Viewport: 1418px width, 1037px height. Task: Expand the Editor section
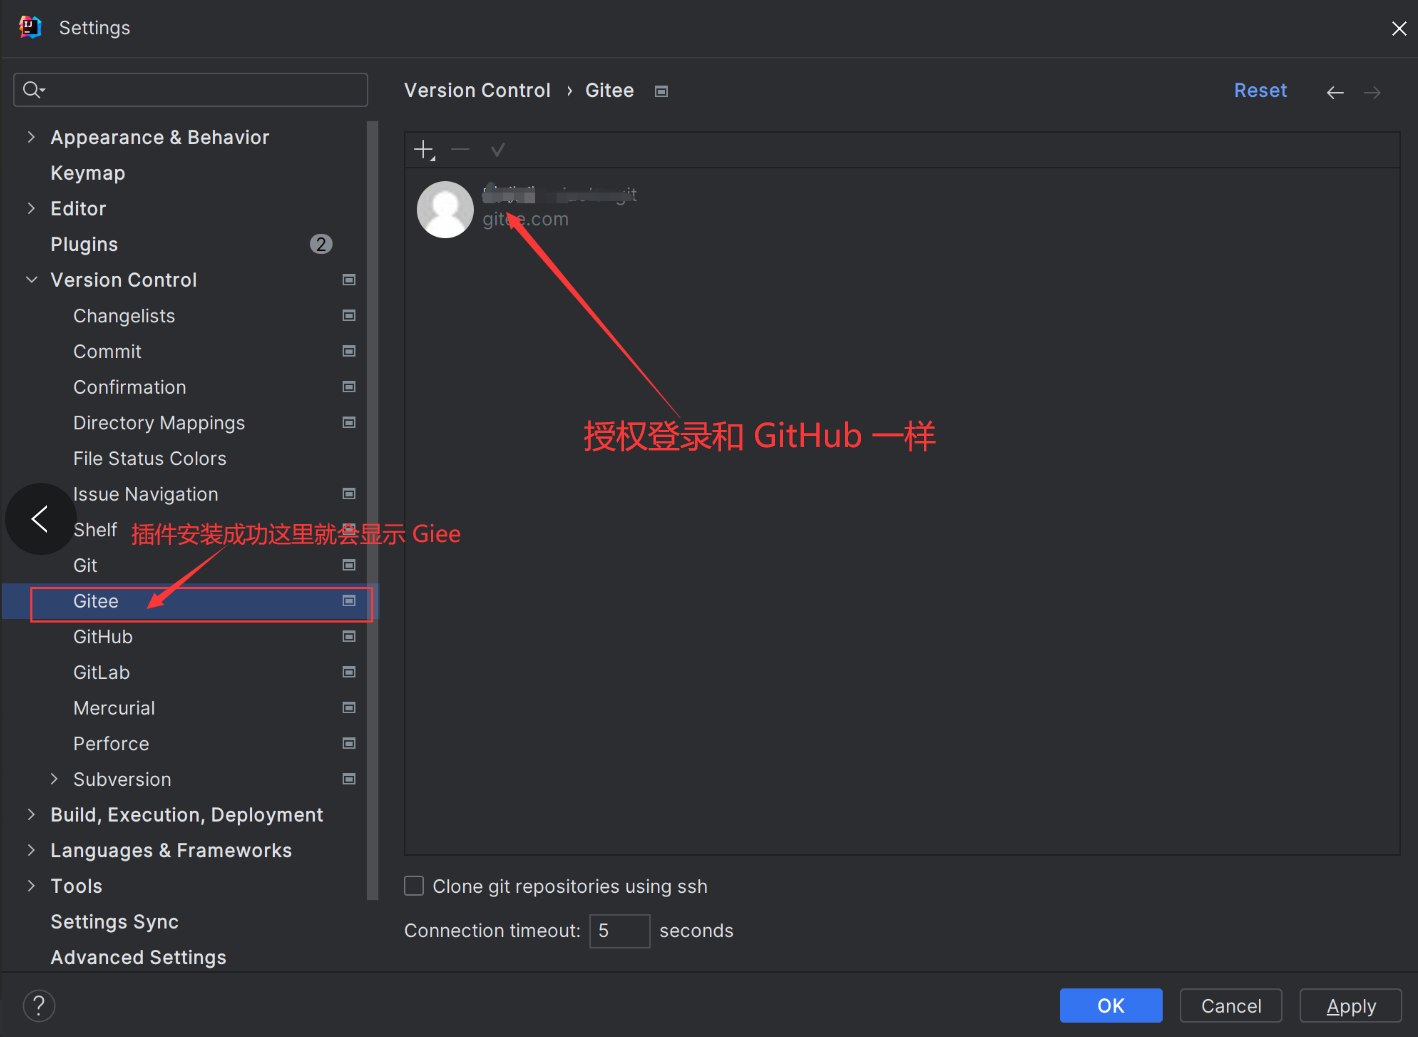31,208
